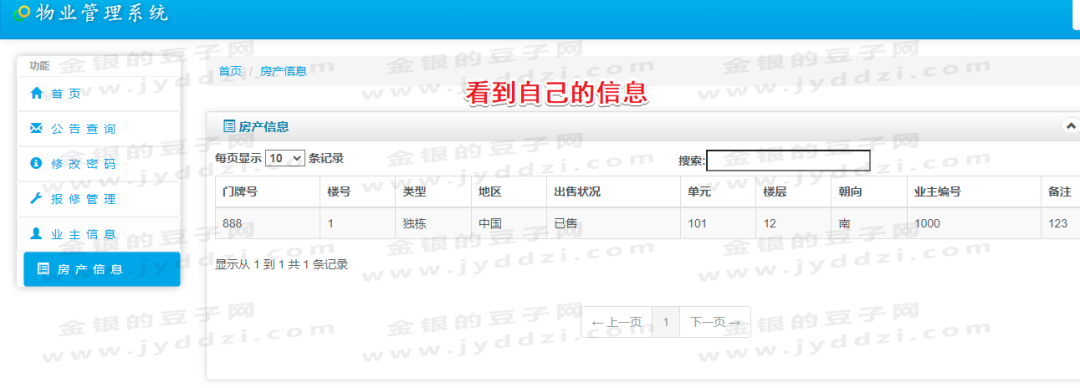Click the list icon beside 房产信息 in sidebar
The height and width of the screenshot is (388, 1080).
tap(43, 269)
